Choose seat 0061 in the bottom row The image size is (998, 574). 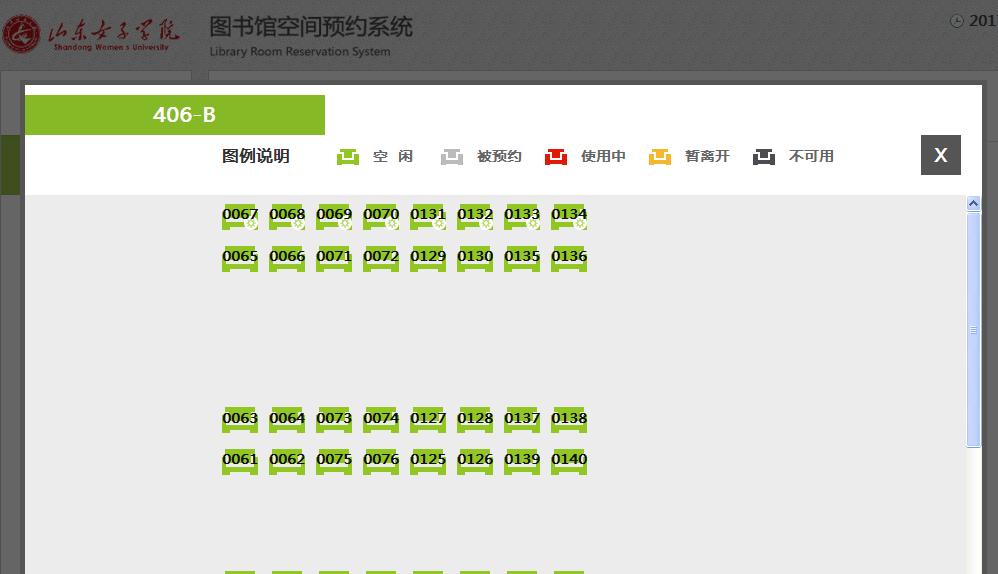click(240, 462)
